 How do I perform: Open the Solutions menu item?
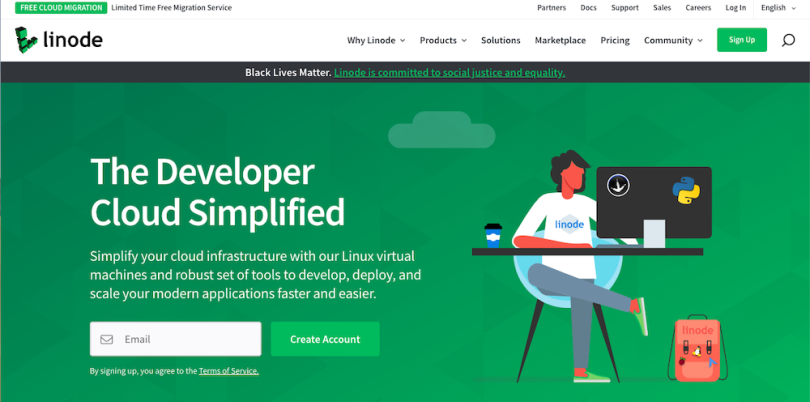[x=501, y=40]
